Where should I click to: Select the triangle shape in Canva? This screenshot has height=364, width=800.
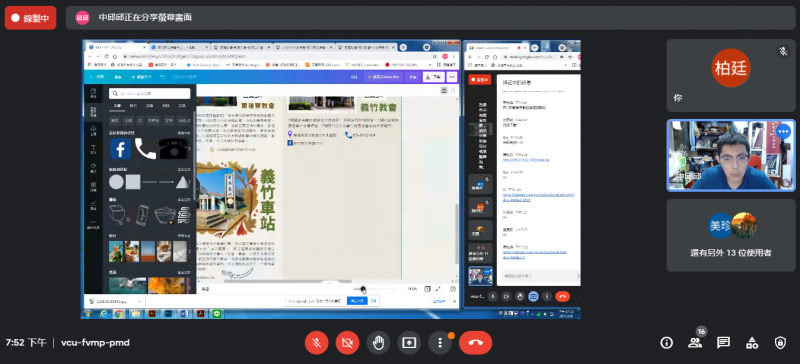coord(182,182)
